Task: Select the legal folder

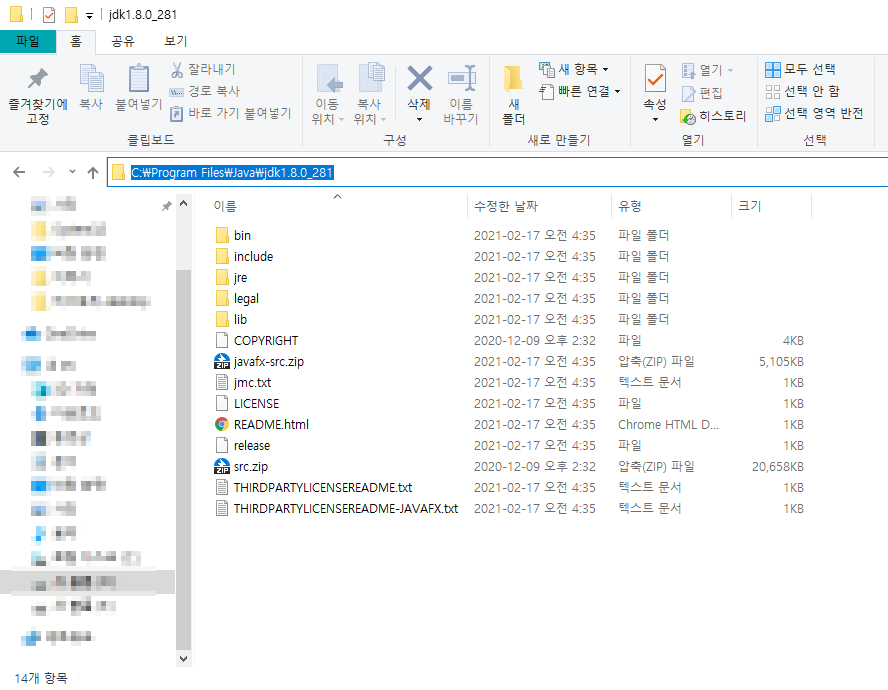Action: click(246, 299)
